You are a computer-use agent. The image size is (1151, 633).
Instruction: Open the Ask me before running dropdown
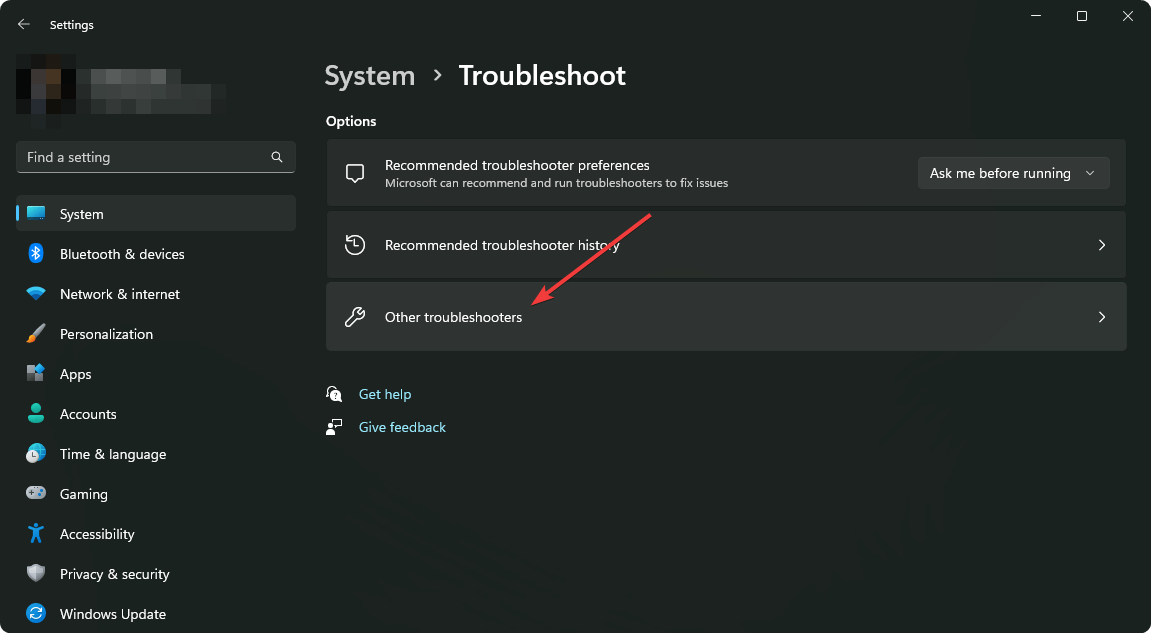(1013, 173)
